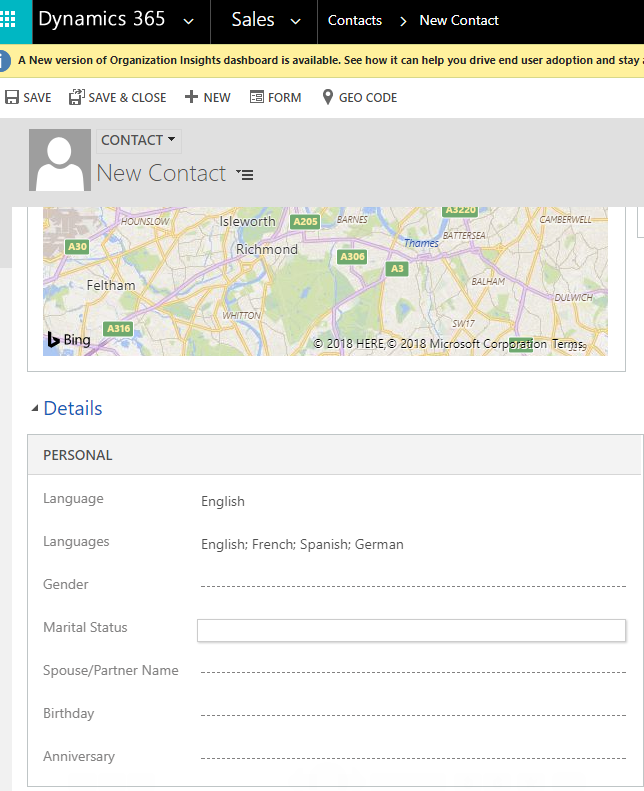644x791 pixels.
Task: Click the Terms link on the map
Action: 567,344
